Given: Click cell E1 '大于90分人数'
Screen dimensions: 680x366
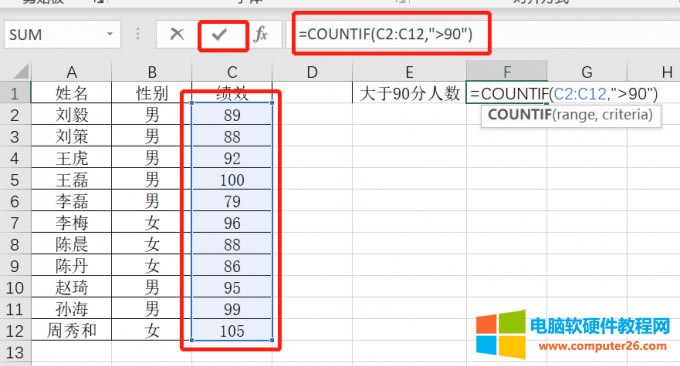Looking at the screenshot, I should pyautogui.click(x=409, y=93).
